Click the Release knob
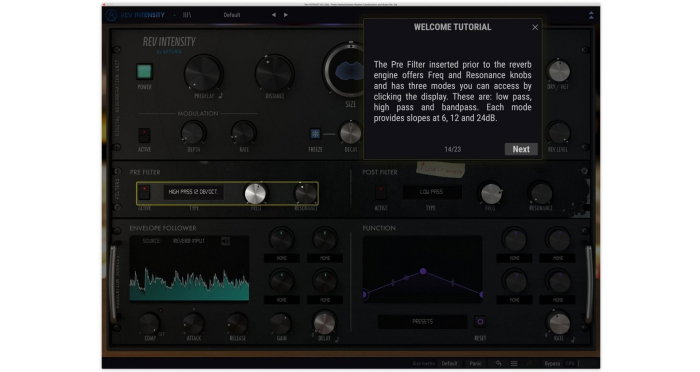The width and height of the screenshot is (700, 372). click(x=237, y=323)
